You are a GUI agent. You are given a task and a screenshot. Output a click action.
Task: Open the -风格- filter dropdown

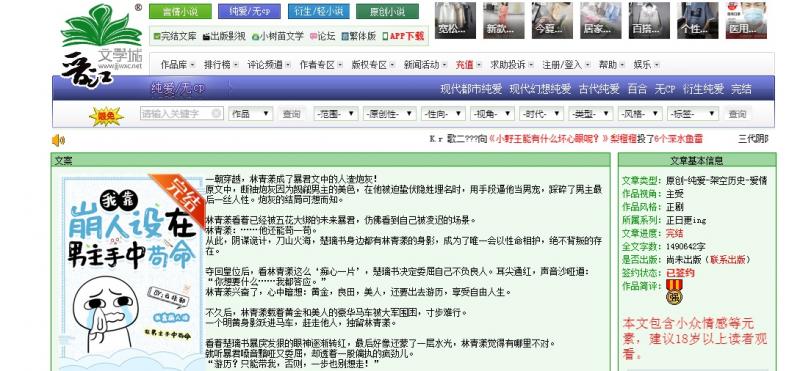tap(640, 114)
